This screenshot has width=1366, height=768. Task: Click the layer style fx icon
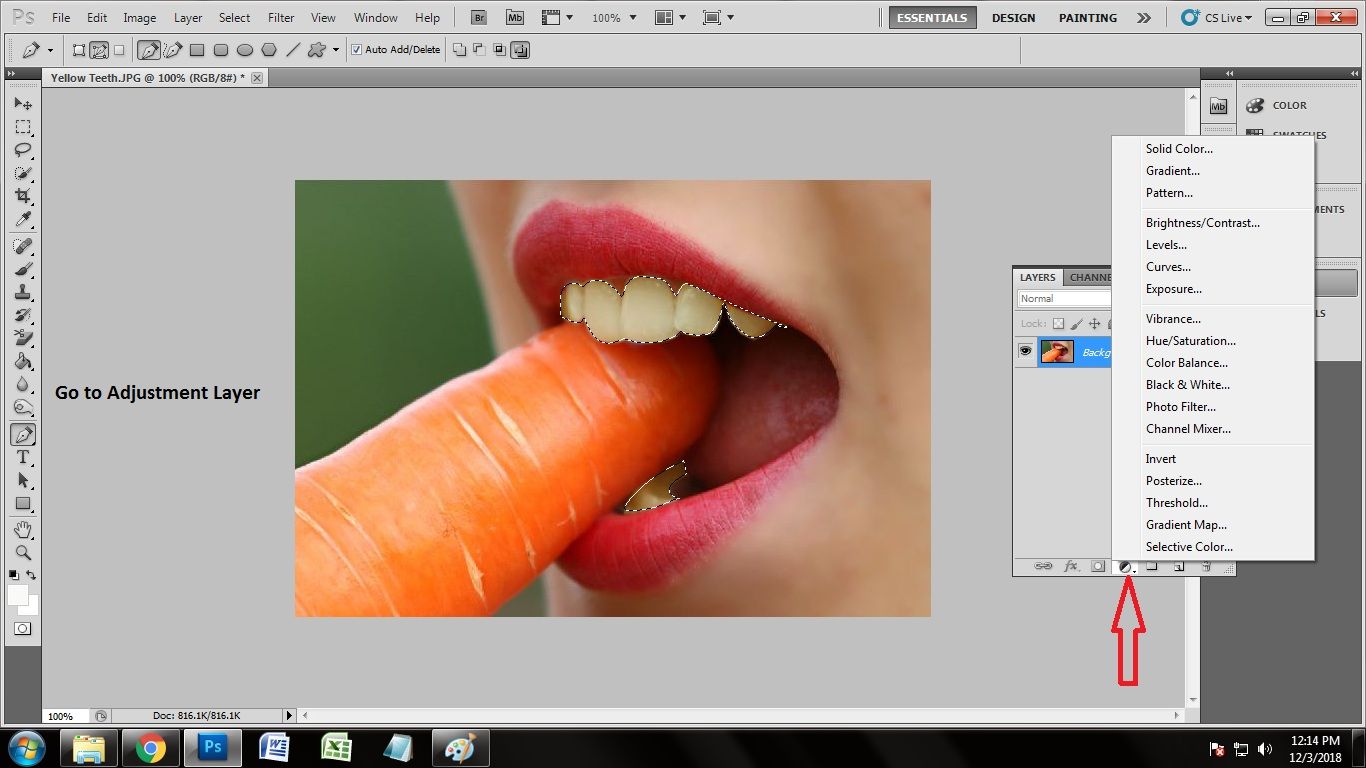tap(1071, 566)
